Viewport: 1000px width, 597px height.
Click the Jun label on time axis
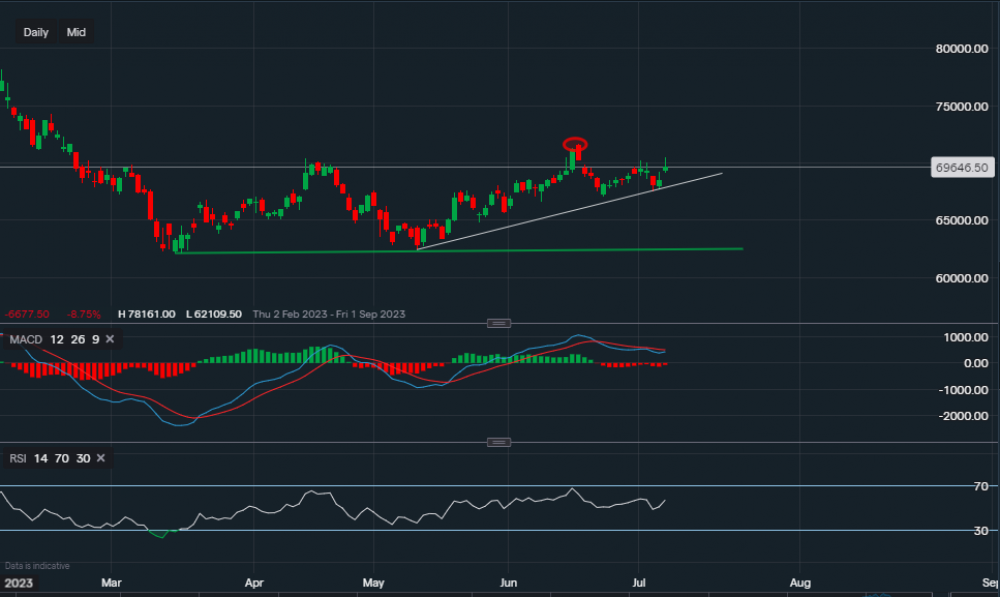(509, 581)
